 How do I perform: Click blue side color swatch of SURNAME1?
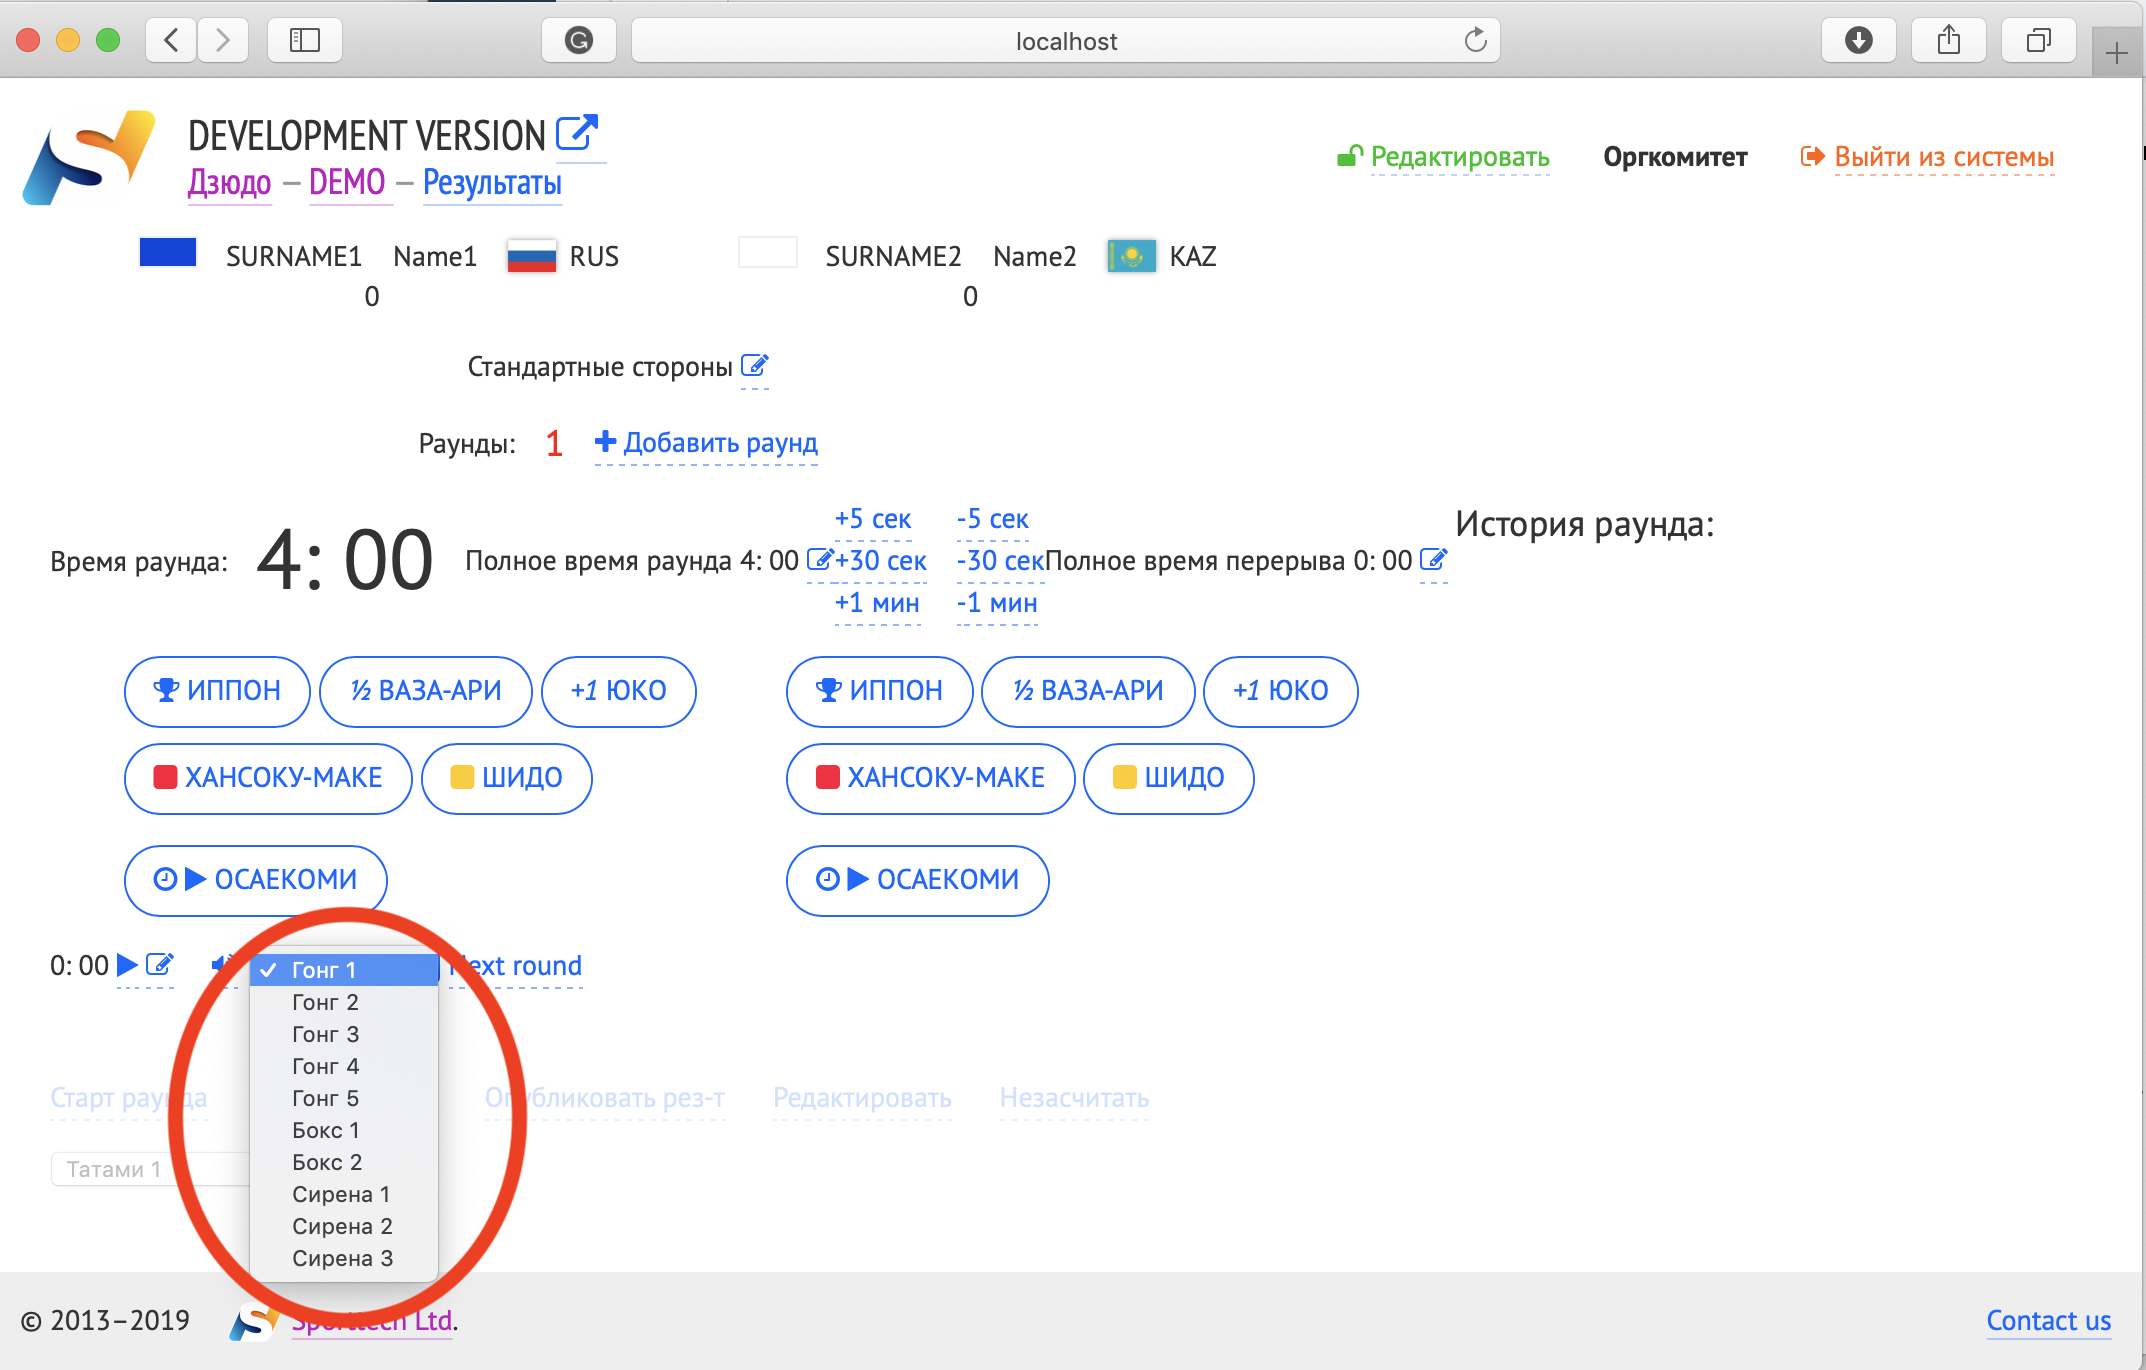(x=168, y=252)
